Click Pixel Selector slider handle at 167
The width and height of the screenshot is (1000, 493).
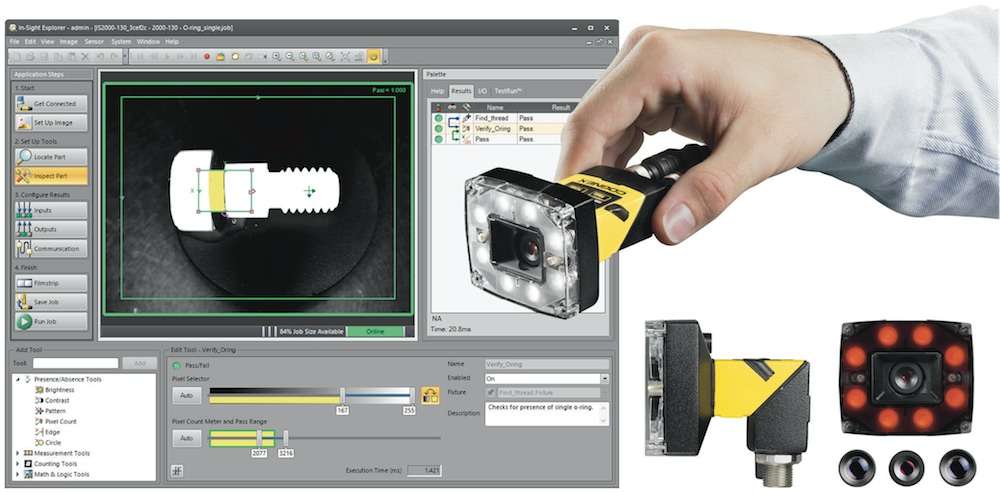(x=342, y=396)
